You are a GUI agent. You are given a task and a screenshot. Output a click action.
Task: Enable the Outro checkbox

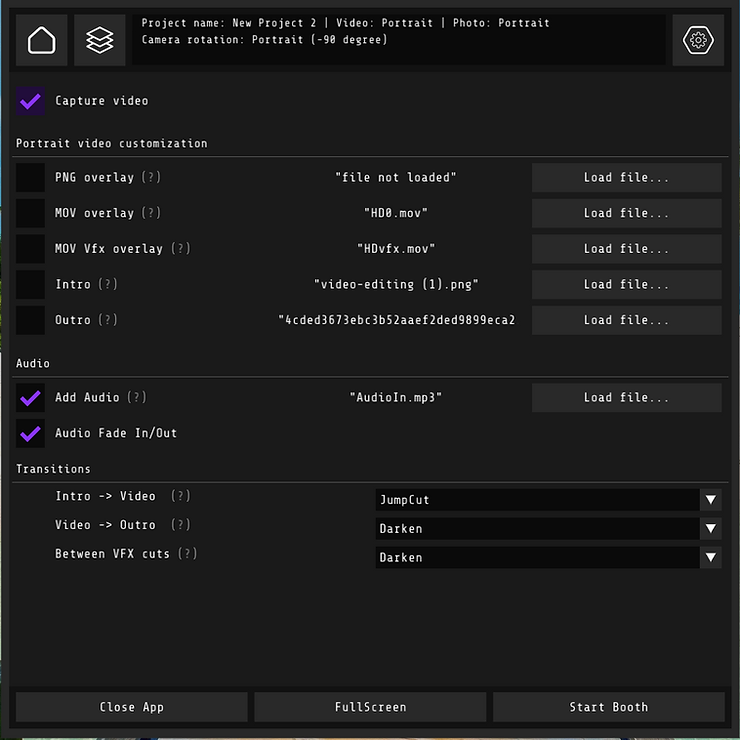coord(30,320)
